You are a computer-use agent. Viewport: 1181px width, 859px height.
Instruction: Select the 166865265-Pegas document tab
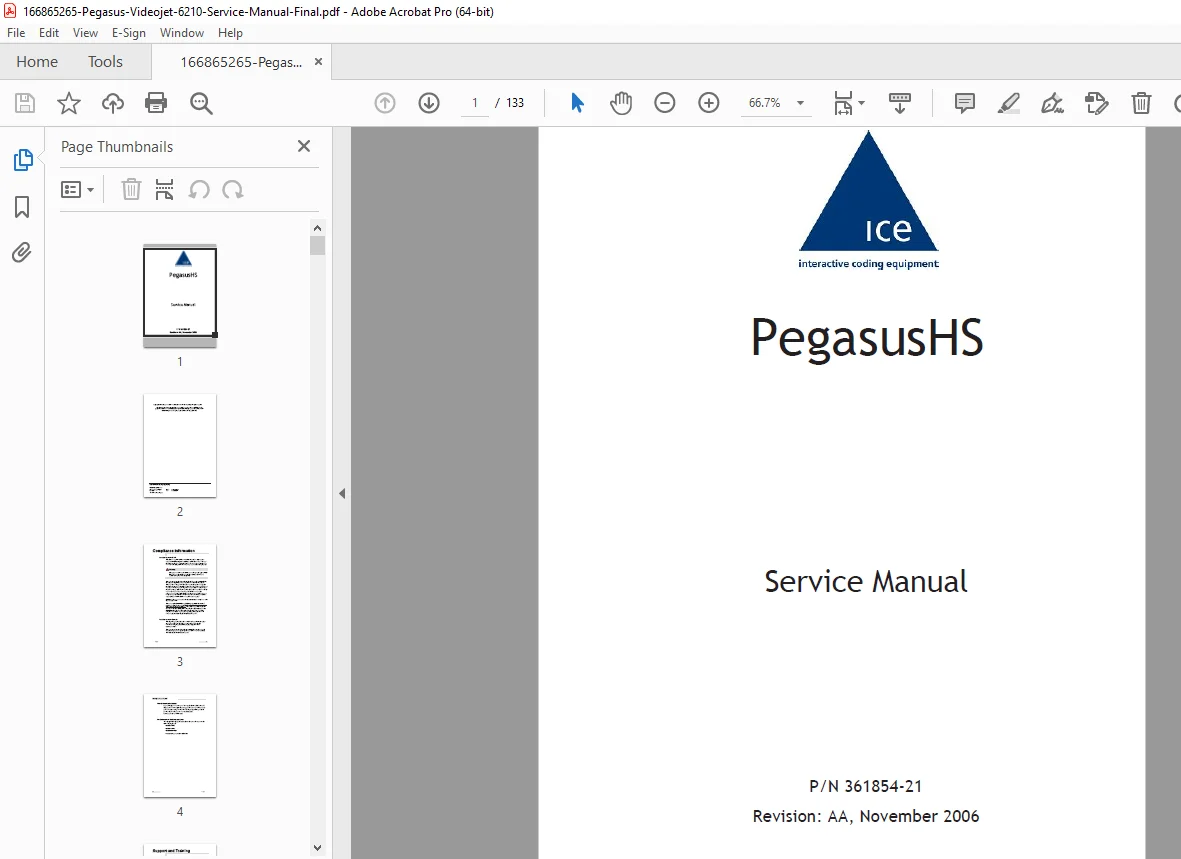(241, 63)
